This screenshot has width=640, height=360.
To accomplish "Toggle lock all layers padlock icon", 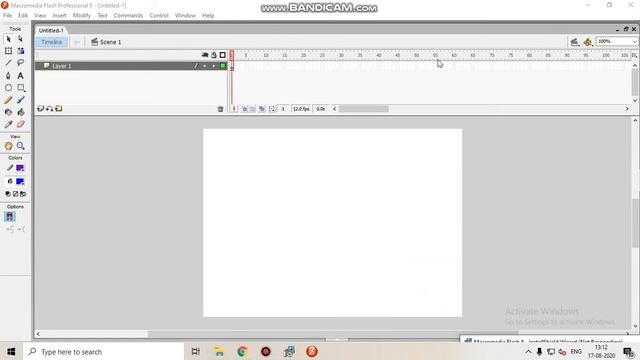I will coord(213,55).
